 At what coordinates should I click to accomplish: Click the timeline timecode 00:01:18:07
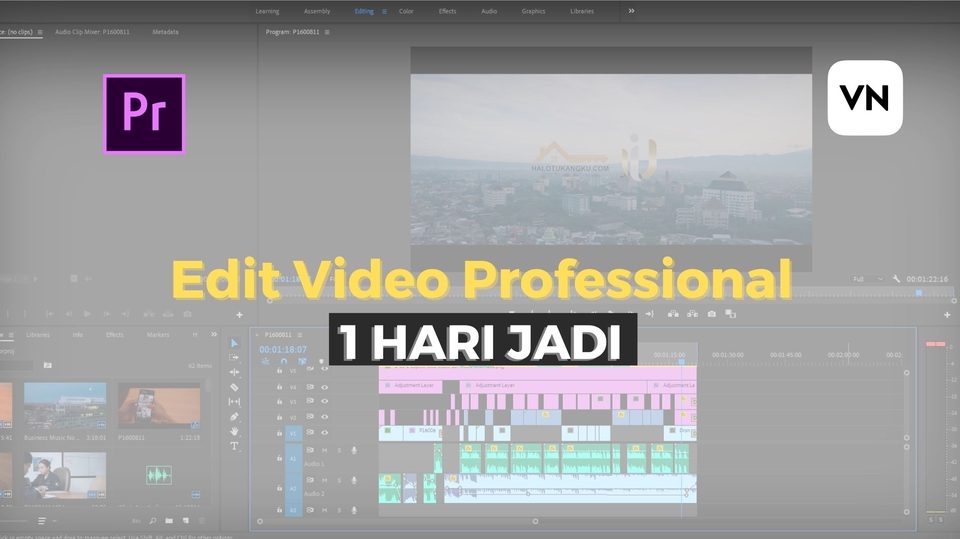283,349
